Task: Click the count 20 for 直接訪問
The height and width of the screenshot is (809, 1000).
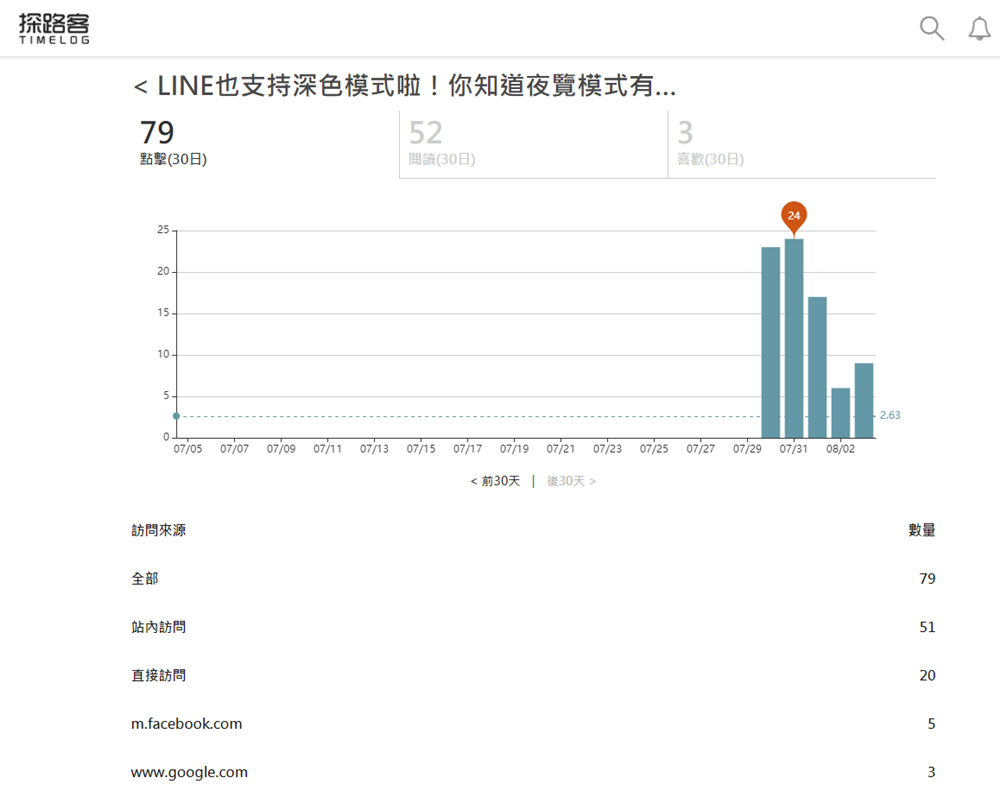Action: (x=927, y=676)
